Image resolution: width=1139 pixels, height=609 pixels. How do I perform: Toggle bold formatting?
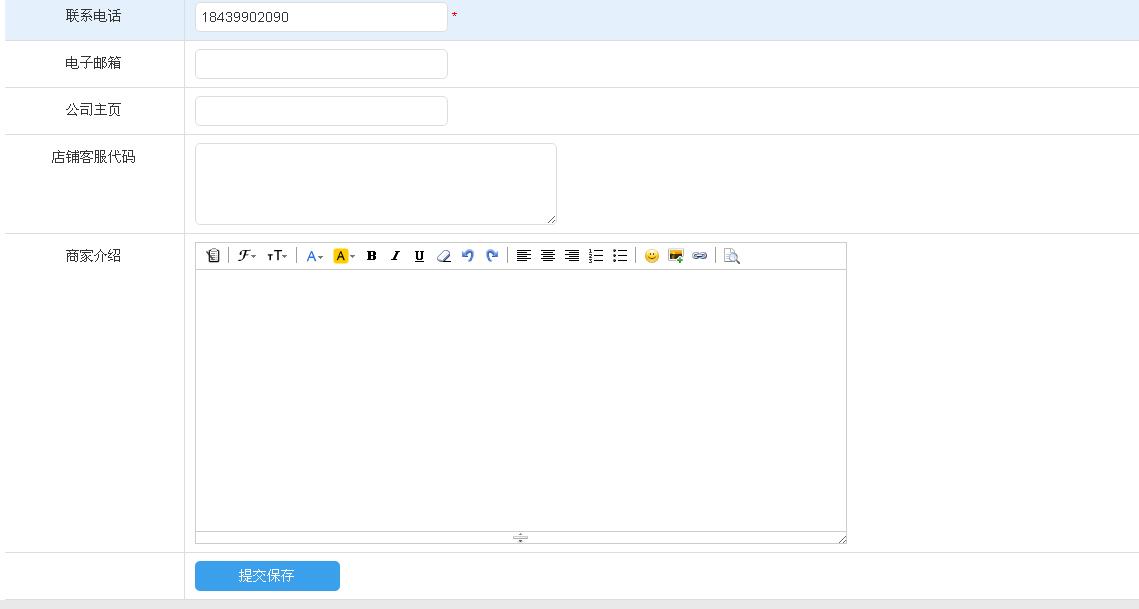tap(371, 256)
